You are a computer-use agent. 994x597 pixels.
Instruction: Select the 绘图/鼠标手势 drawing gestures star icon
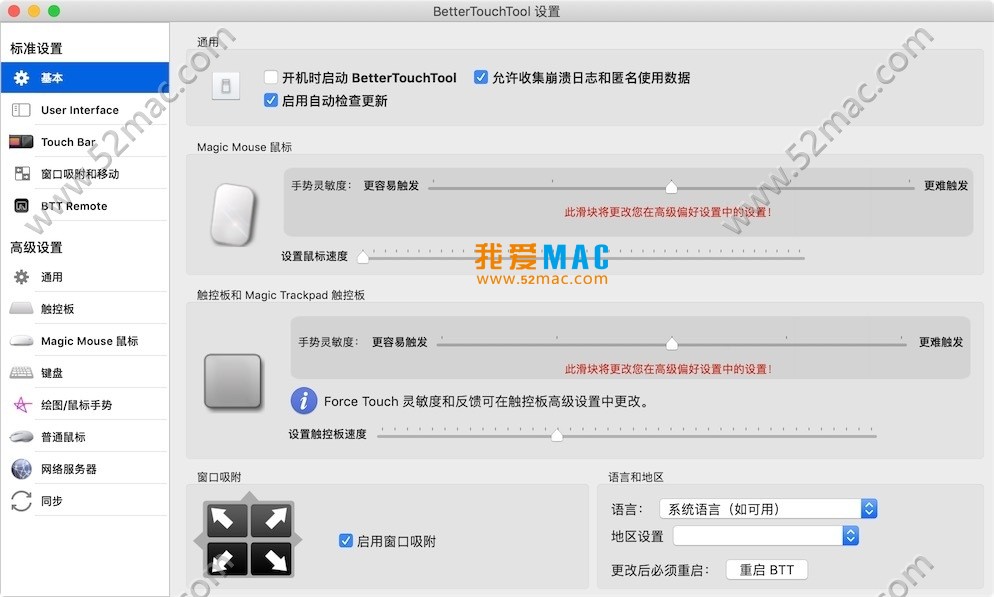(x=22, y=404)
